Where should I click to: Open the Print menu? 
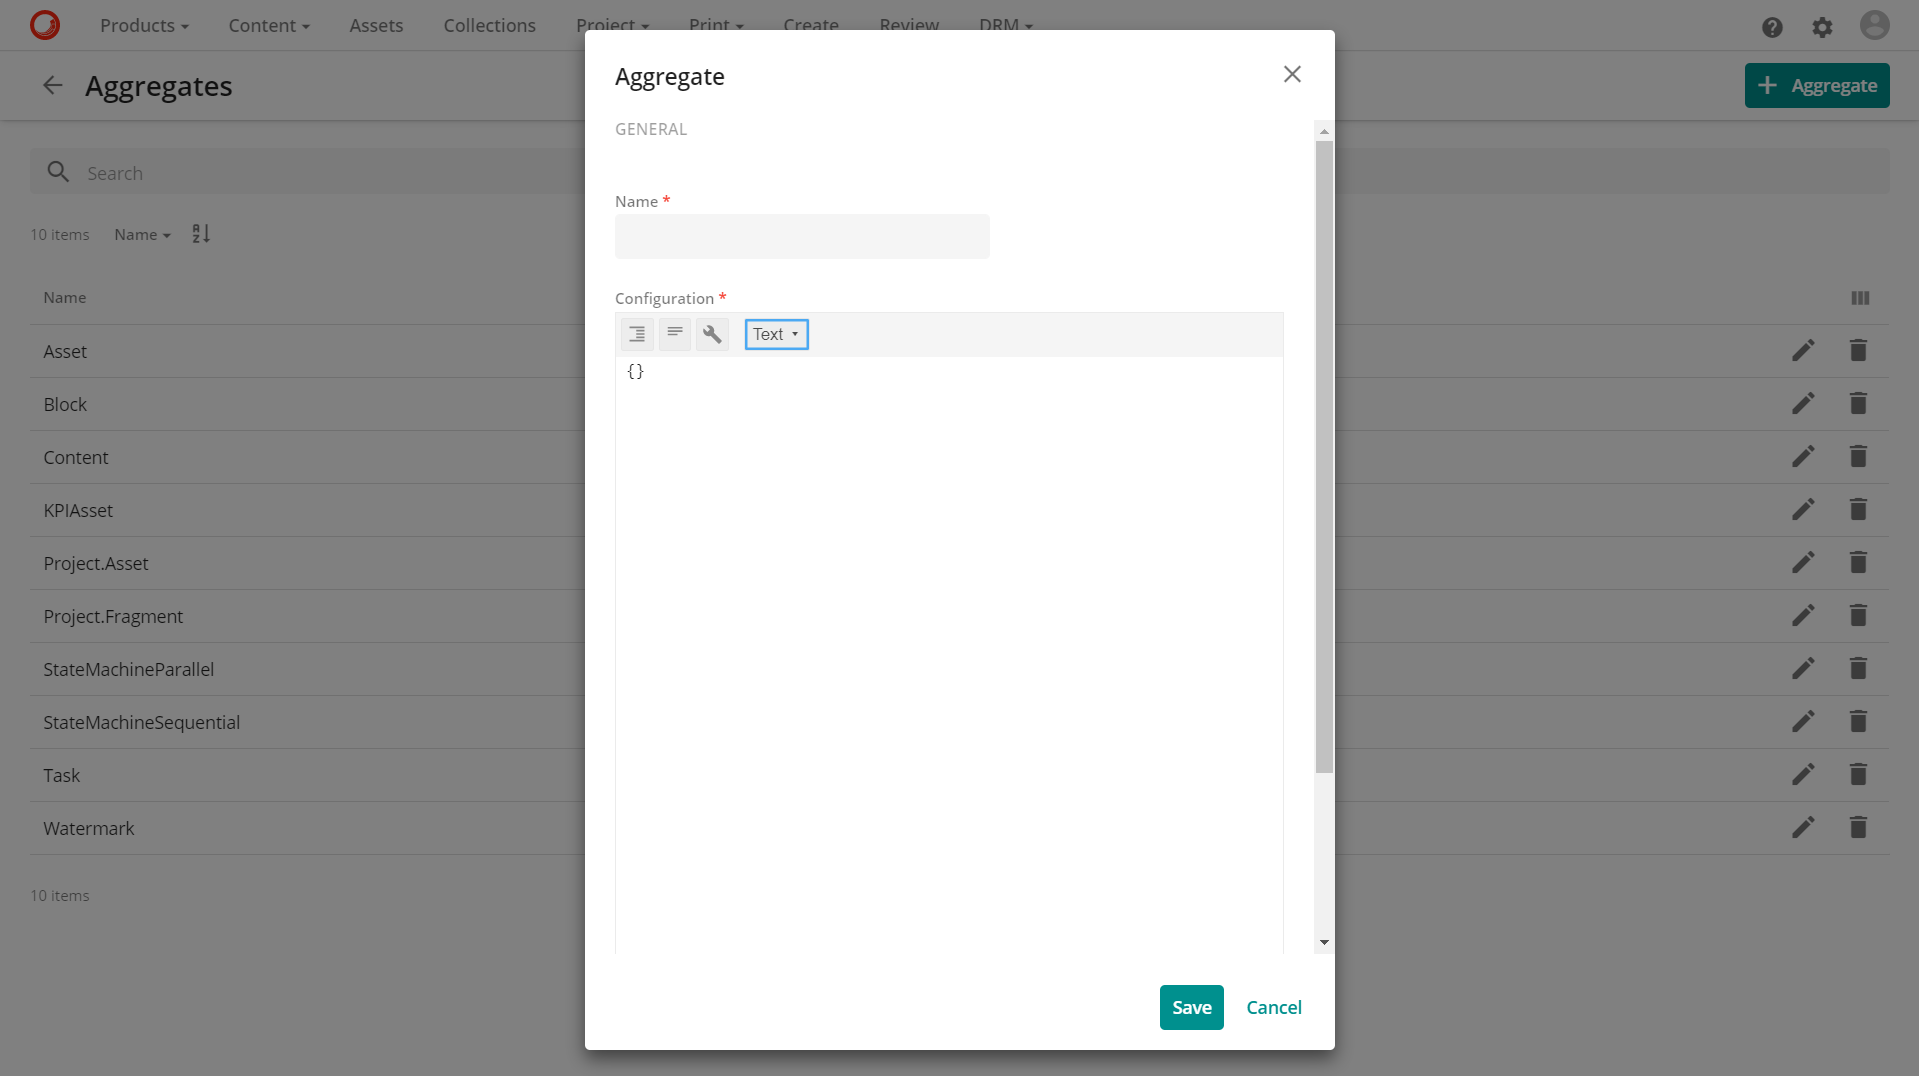pos(716,24)
